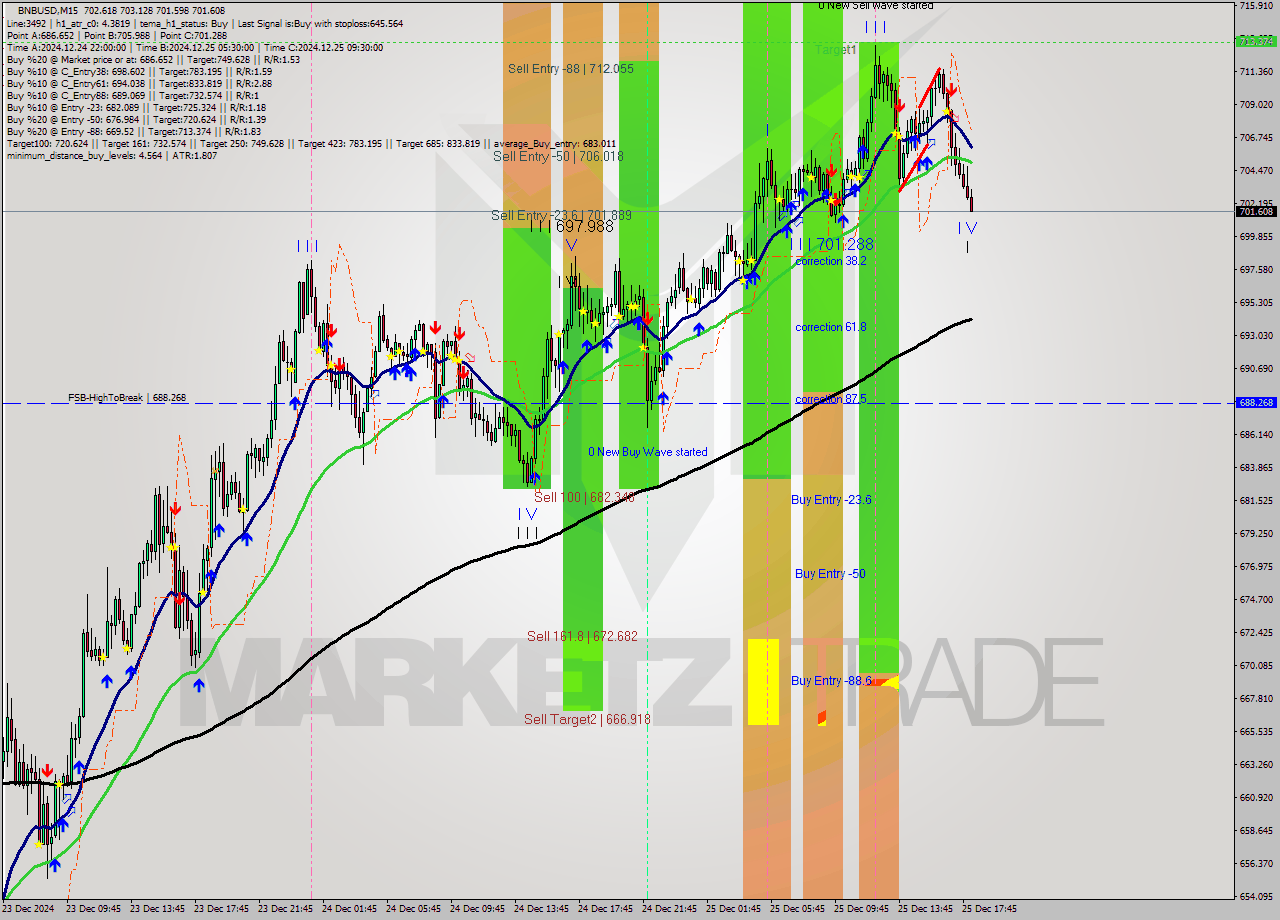Select the 'Sell Entry -23.6 | 701.889' label
This screenshot has height=920, width=1280.
(x=561, y=215)
